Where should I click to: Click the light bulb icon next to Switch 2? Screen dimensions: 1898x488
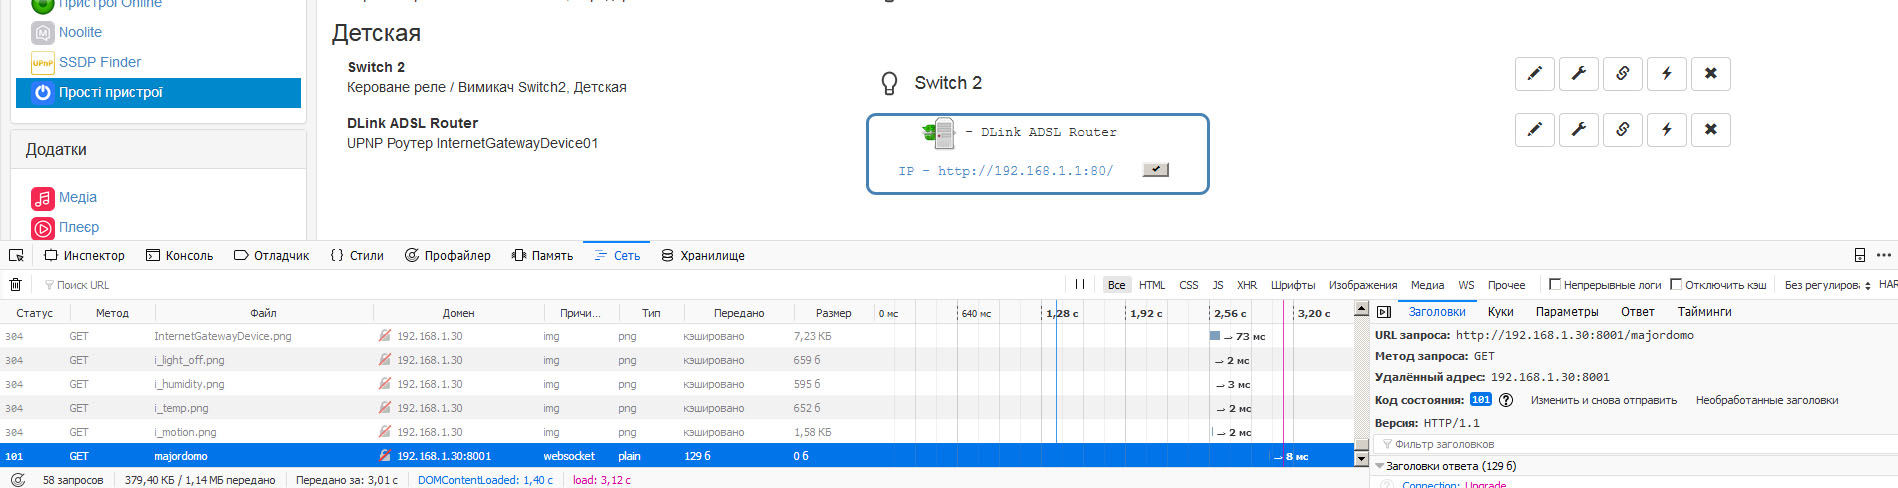pyautogui.click(x=889, y=83)
